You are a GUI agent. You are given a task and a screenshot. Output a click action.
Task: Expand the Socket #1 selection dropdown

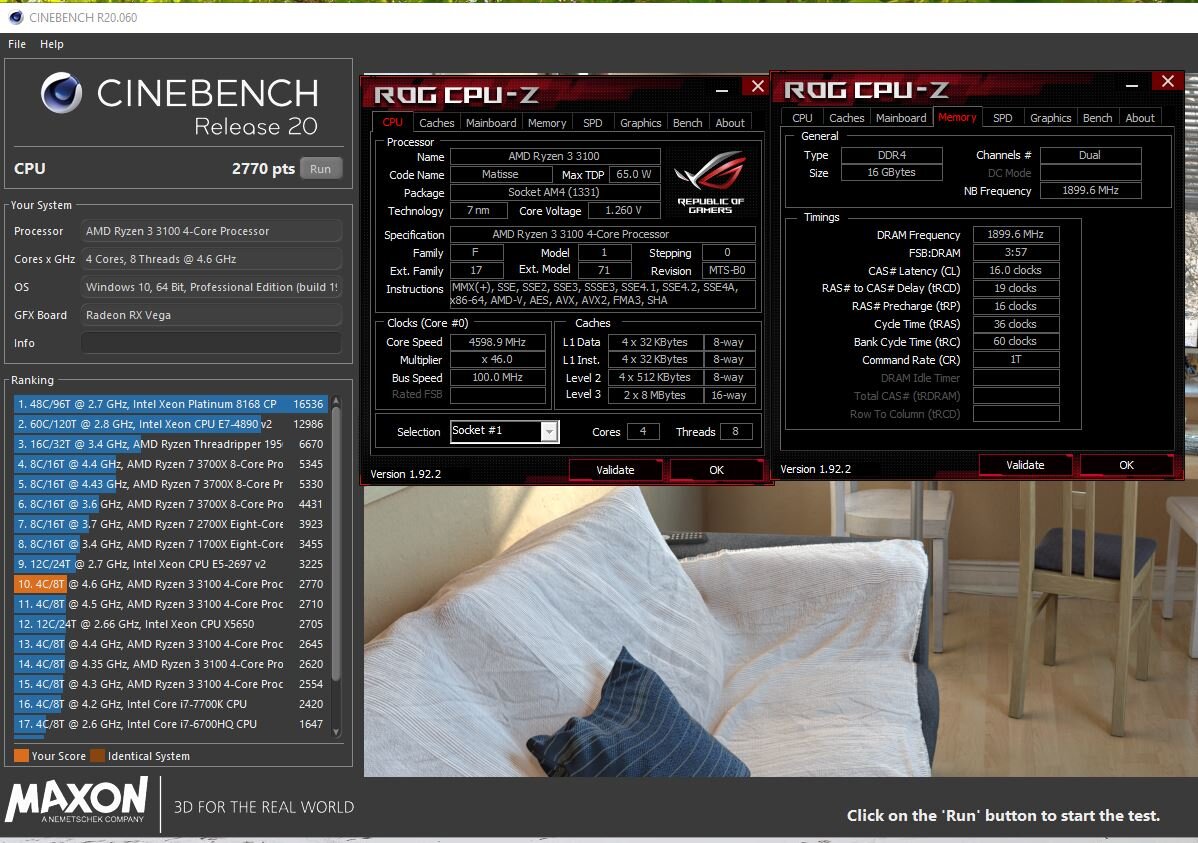coord(549,432)
